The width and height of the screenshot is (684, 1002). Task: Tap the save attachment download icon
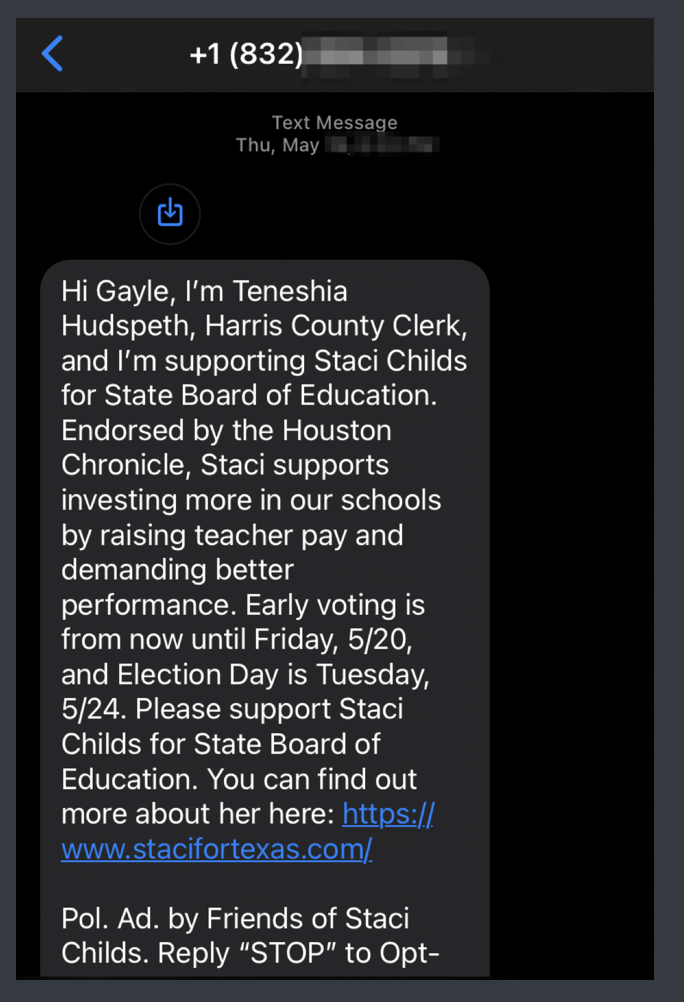pyautogui.click(x=170, y=213)
